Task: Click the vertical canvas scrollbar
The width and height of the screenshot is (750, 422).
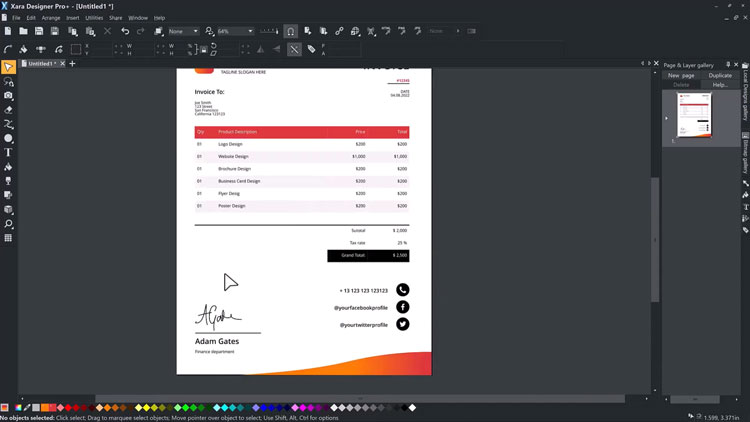Action: (655, 239)
